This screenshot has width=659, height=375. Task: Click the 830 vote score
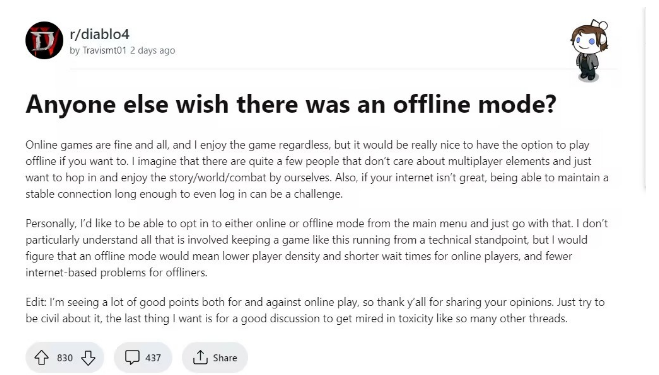coord(65,358)
